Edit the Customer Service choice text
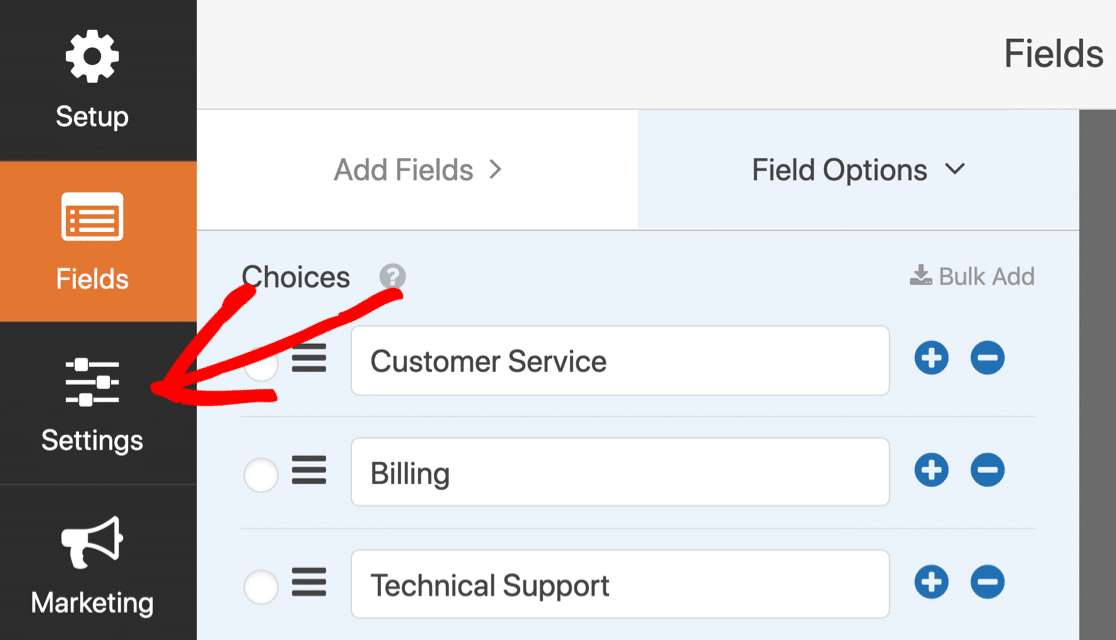Viewport: 1116px width, 640px height. click(620, 361)
